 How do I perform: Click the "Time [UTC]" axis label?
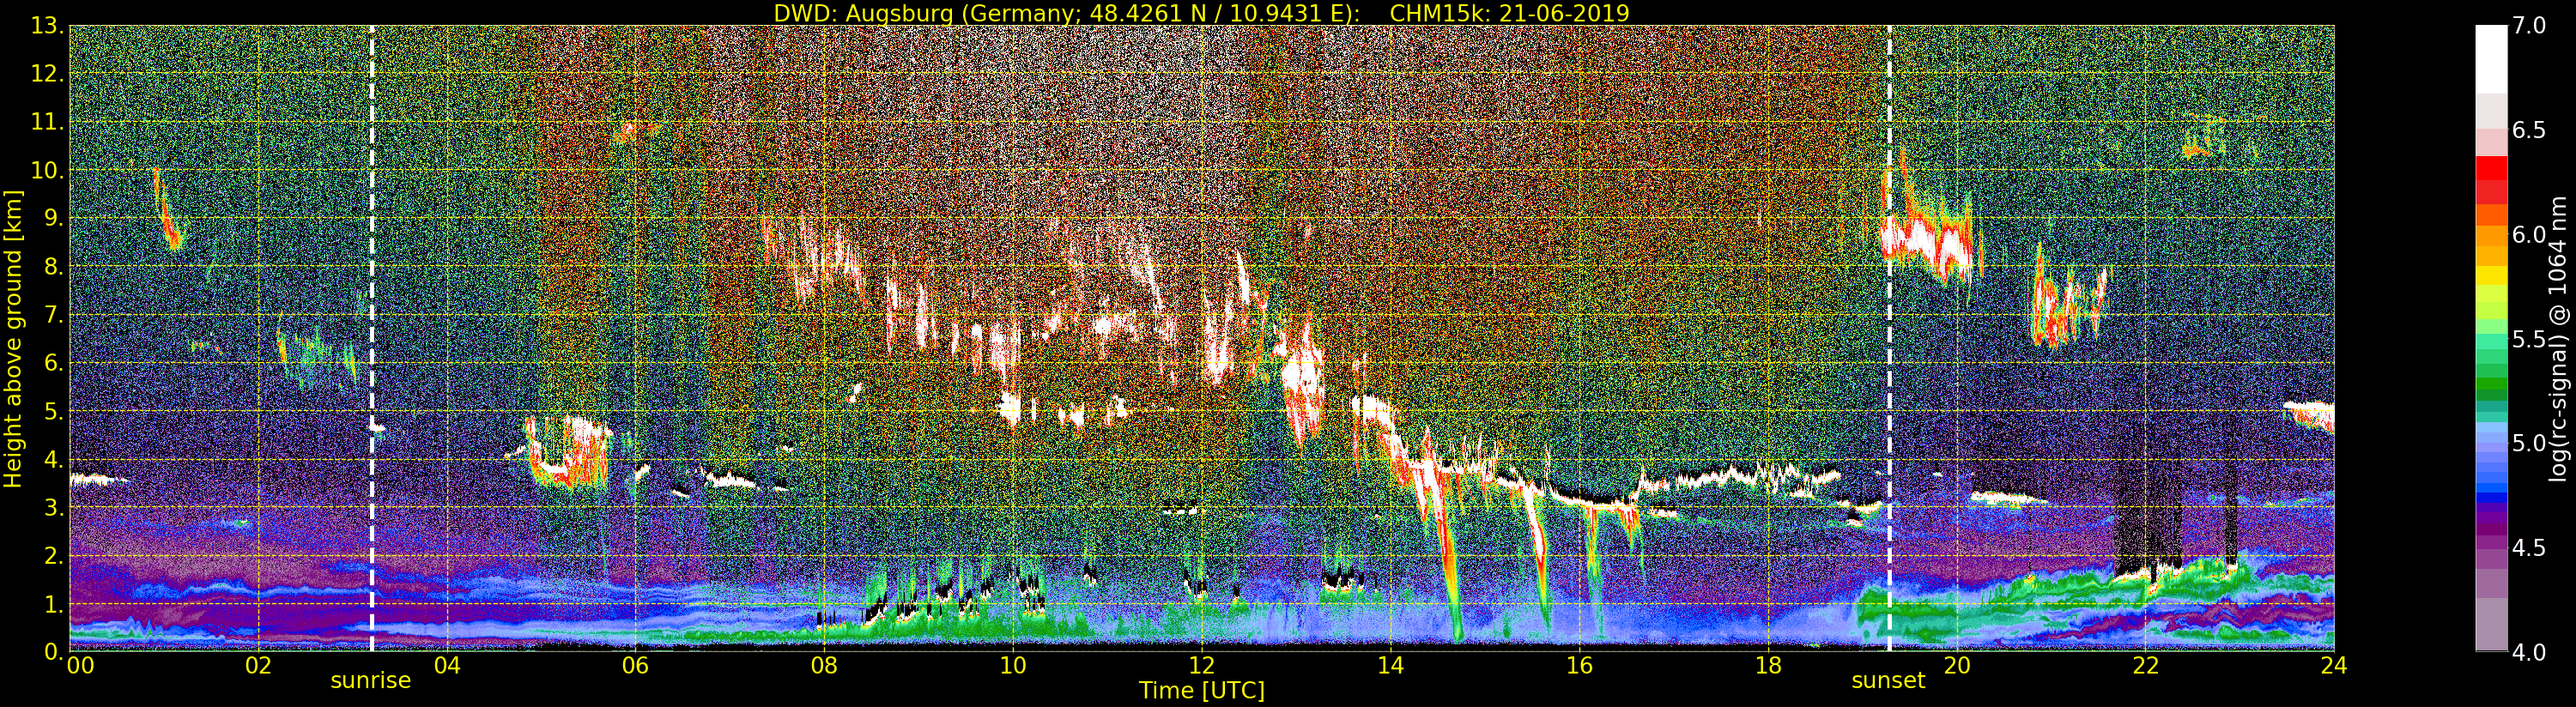tap(1202, 691)
